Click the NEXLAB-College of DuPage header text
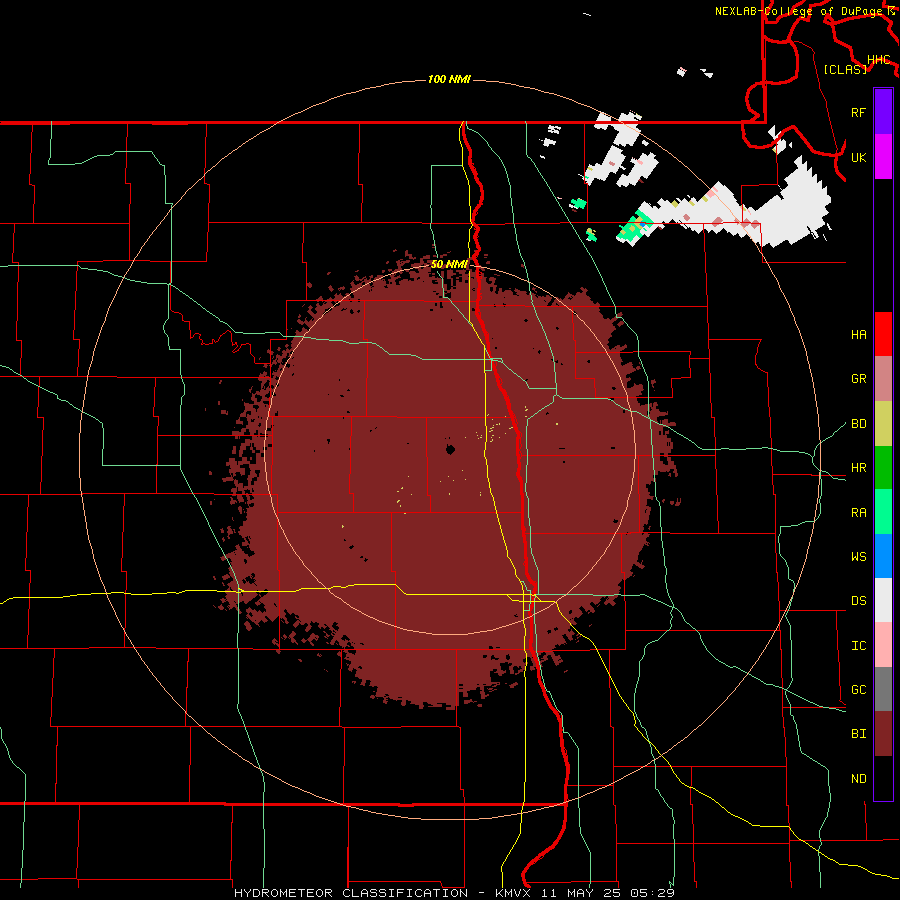Screen dimensions: 900x900 [x=800, y=11]
